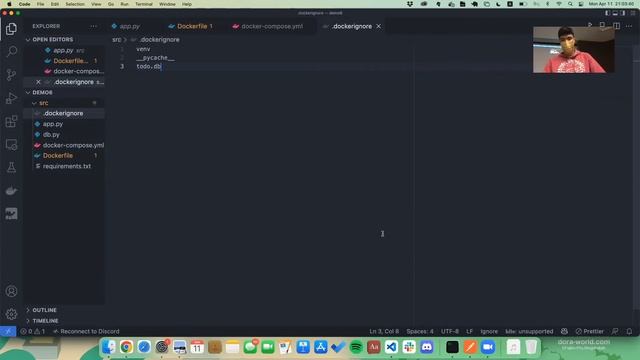Open the feedback icon in status bar

(615, 331)
